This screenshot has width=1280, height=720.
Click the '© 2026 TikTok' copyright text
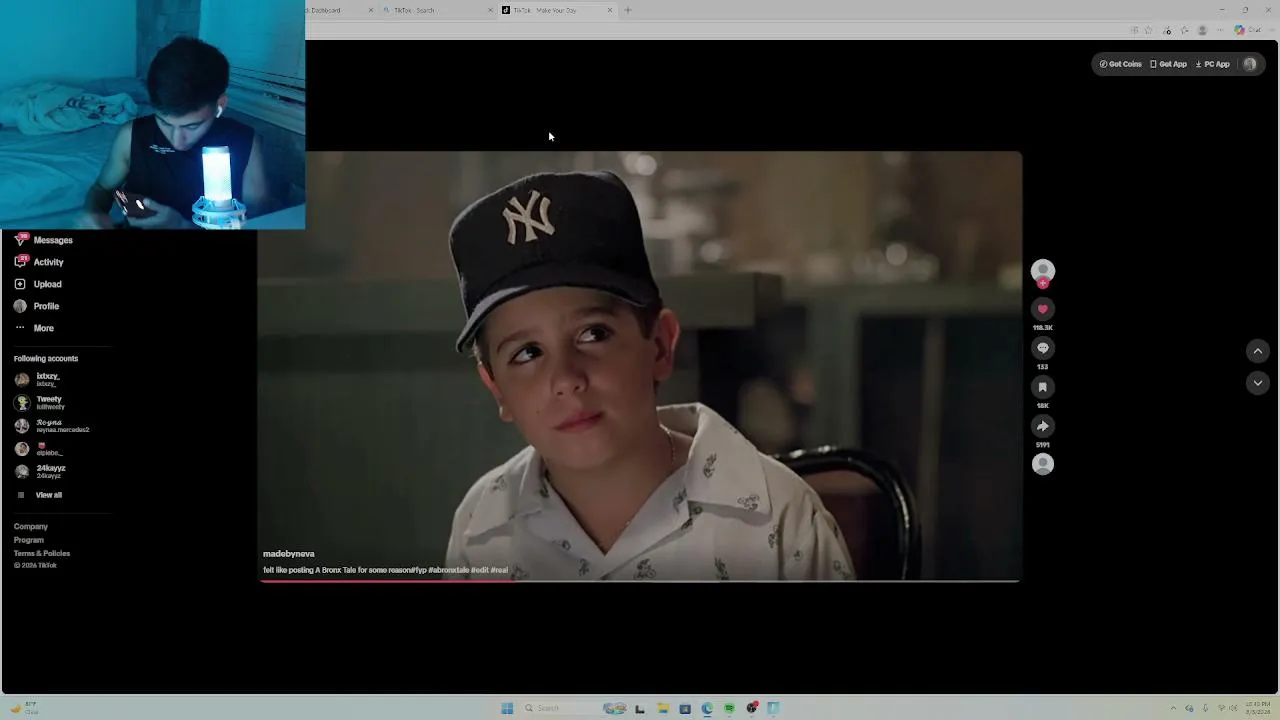coord(35,566)
